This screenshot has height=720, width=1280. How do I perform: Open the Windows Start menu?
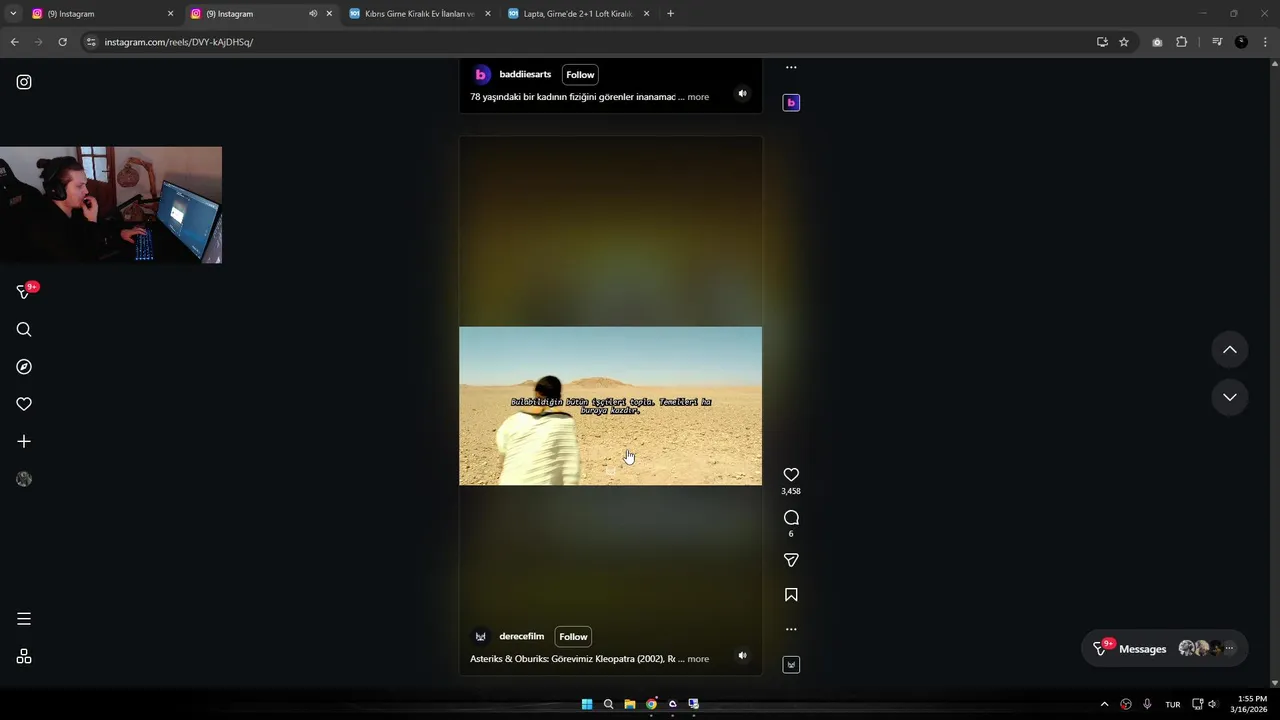587,704
